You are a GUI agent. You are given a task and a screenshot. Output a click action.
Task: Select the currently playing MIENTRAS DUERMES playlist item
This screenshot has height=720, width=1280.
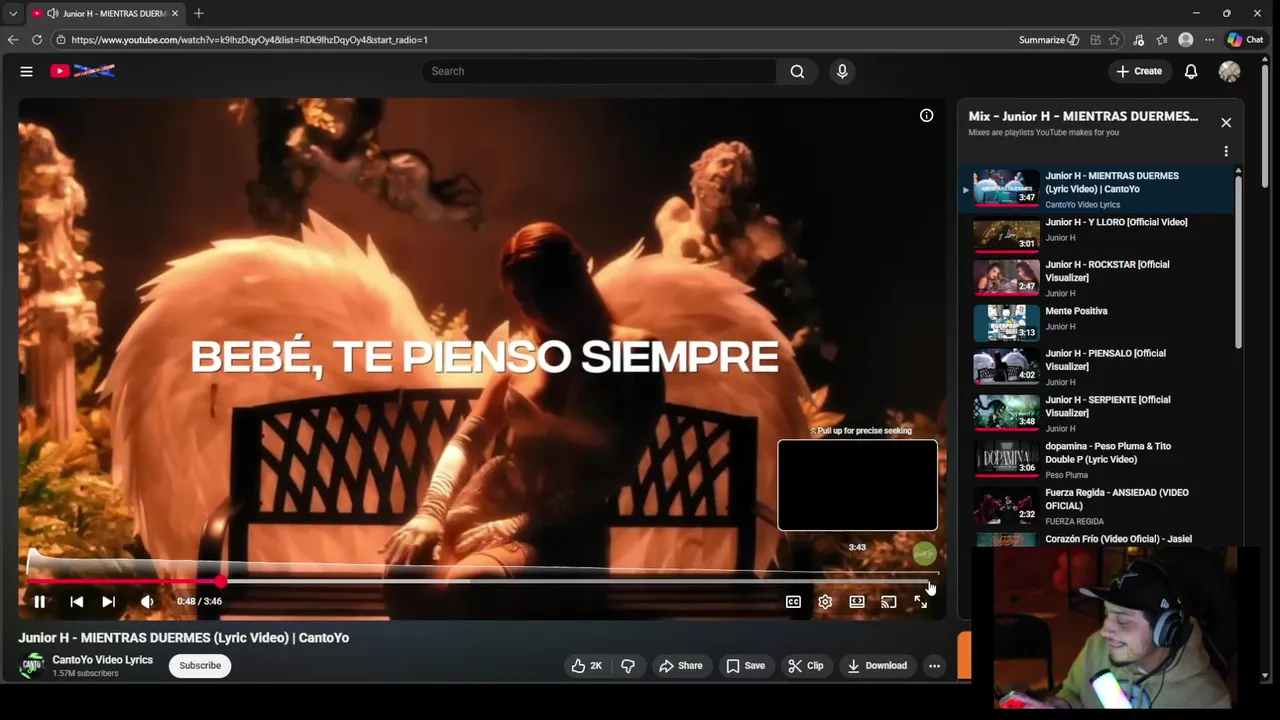[x=1098, y=189]
